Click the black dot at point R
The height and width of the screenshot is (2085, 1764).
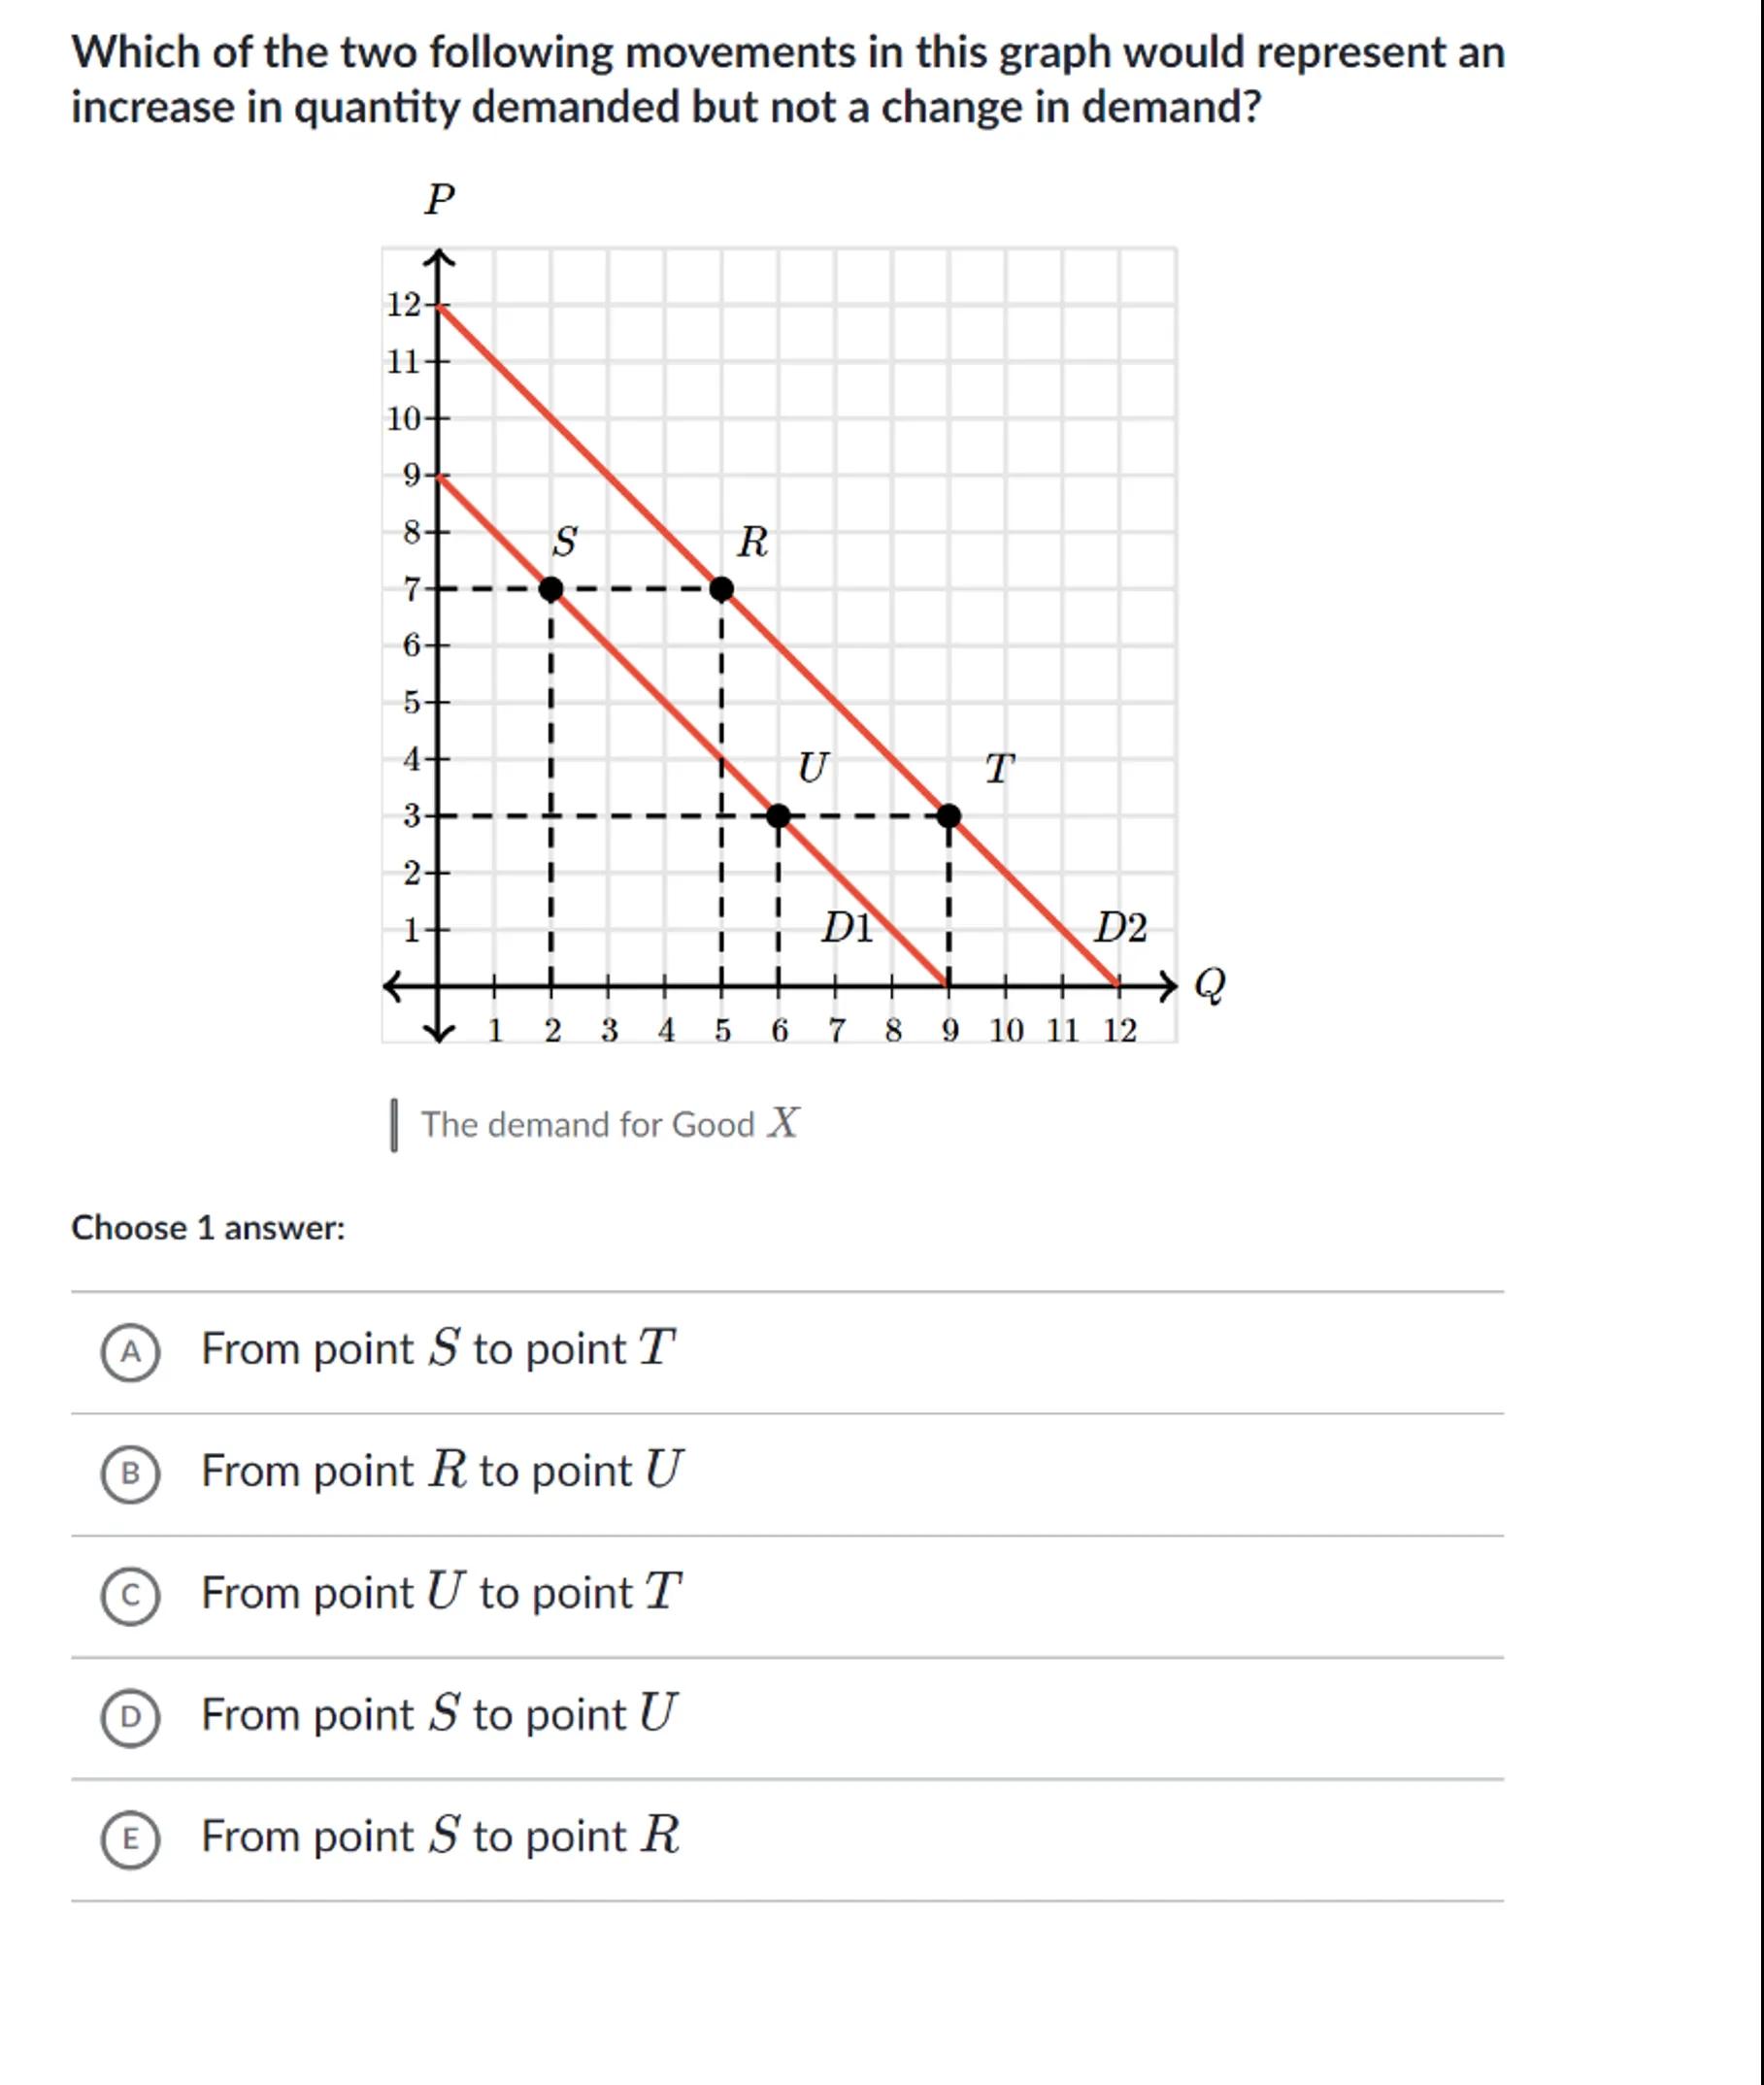click(x=721, y=589)
